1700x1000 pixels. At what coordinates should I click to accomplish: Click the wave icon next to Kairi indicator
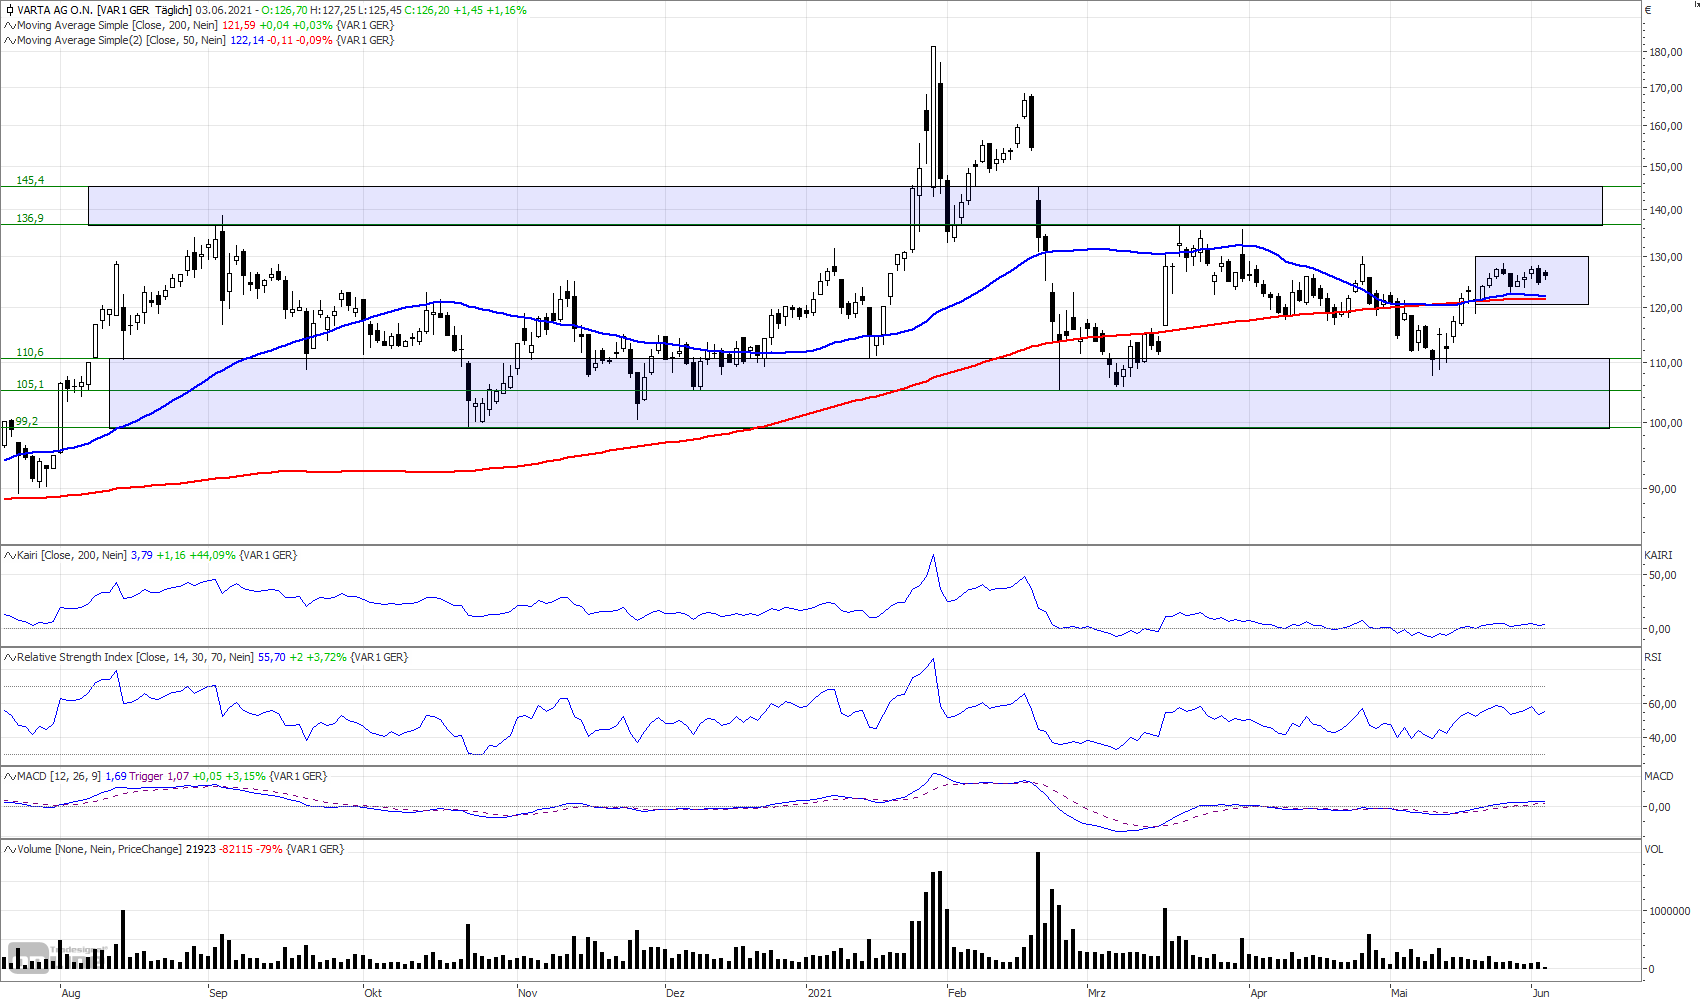tap(10, 555)
